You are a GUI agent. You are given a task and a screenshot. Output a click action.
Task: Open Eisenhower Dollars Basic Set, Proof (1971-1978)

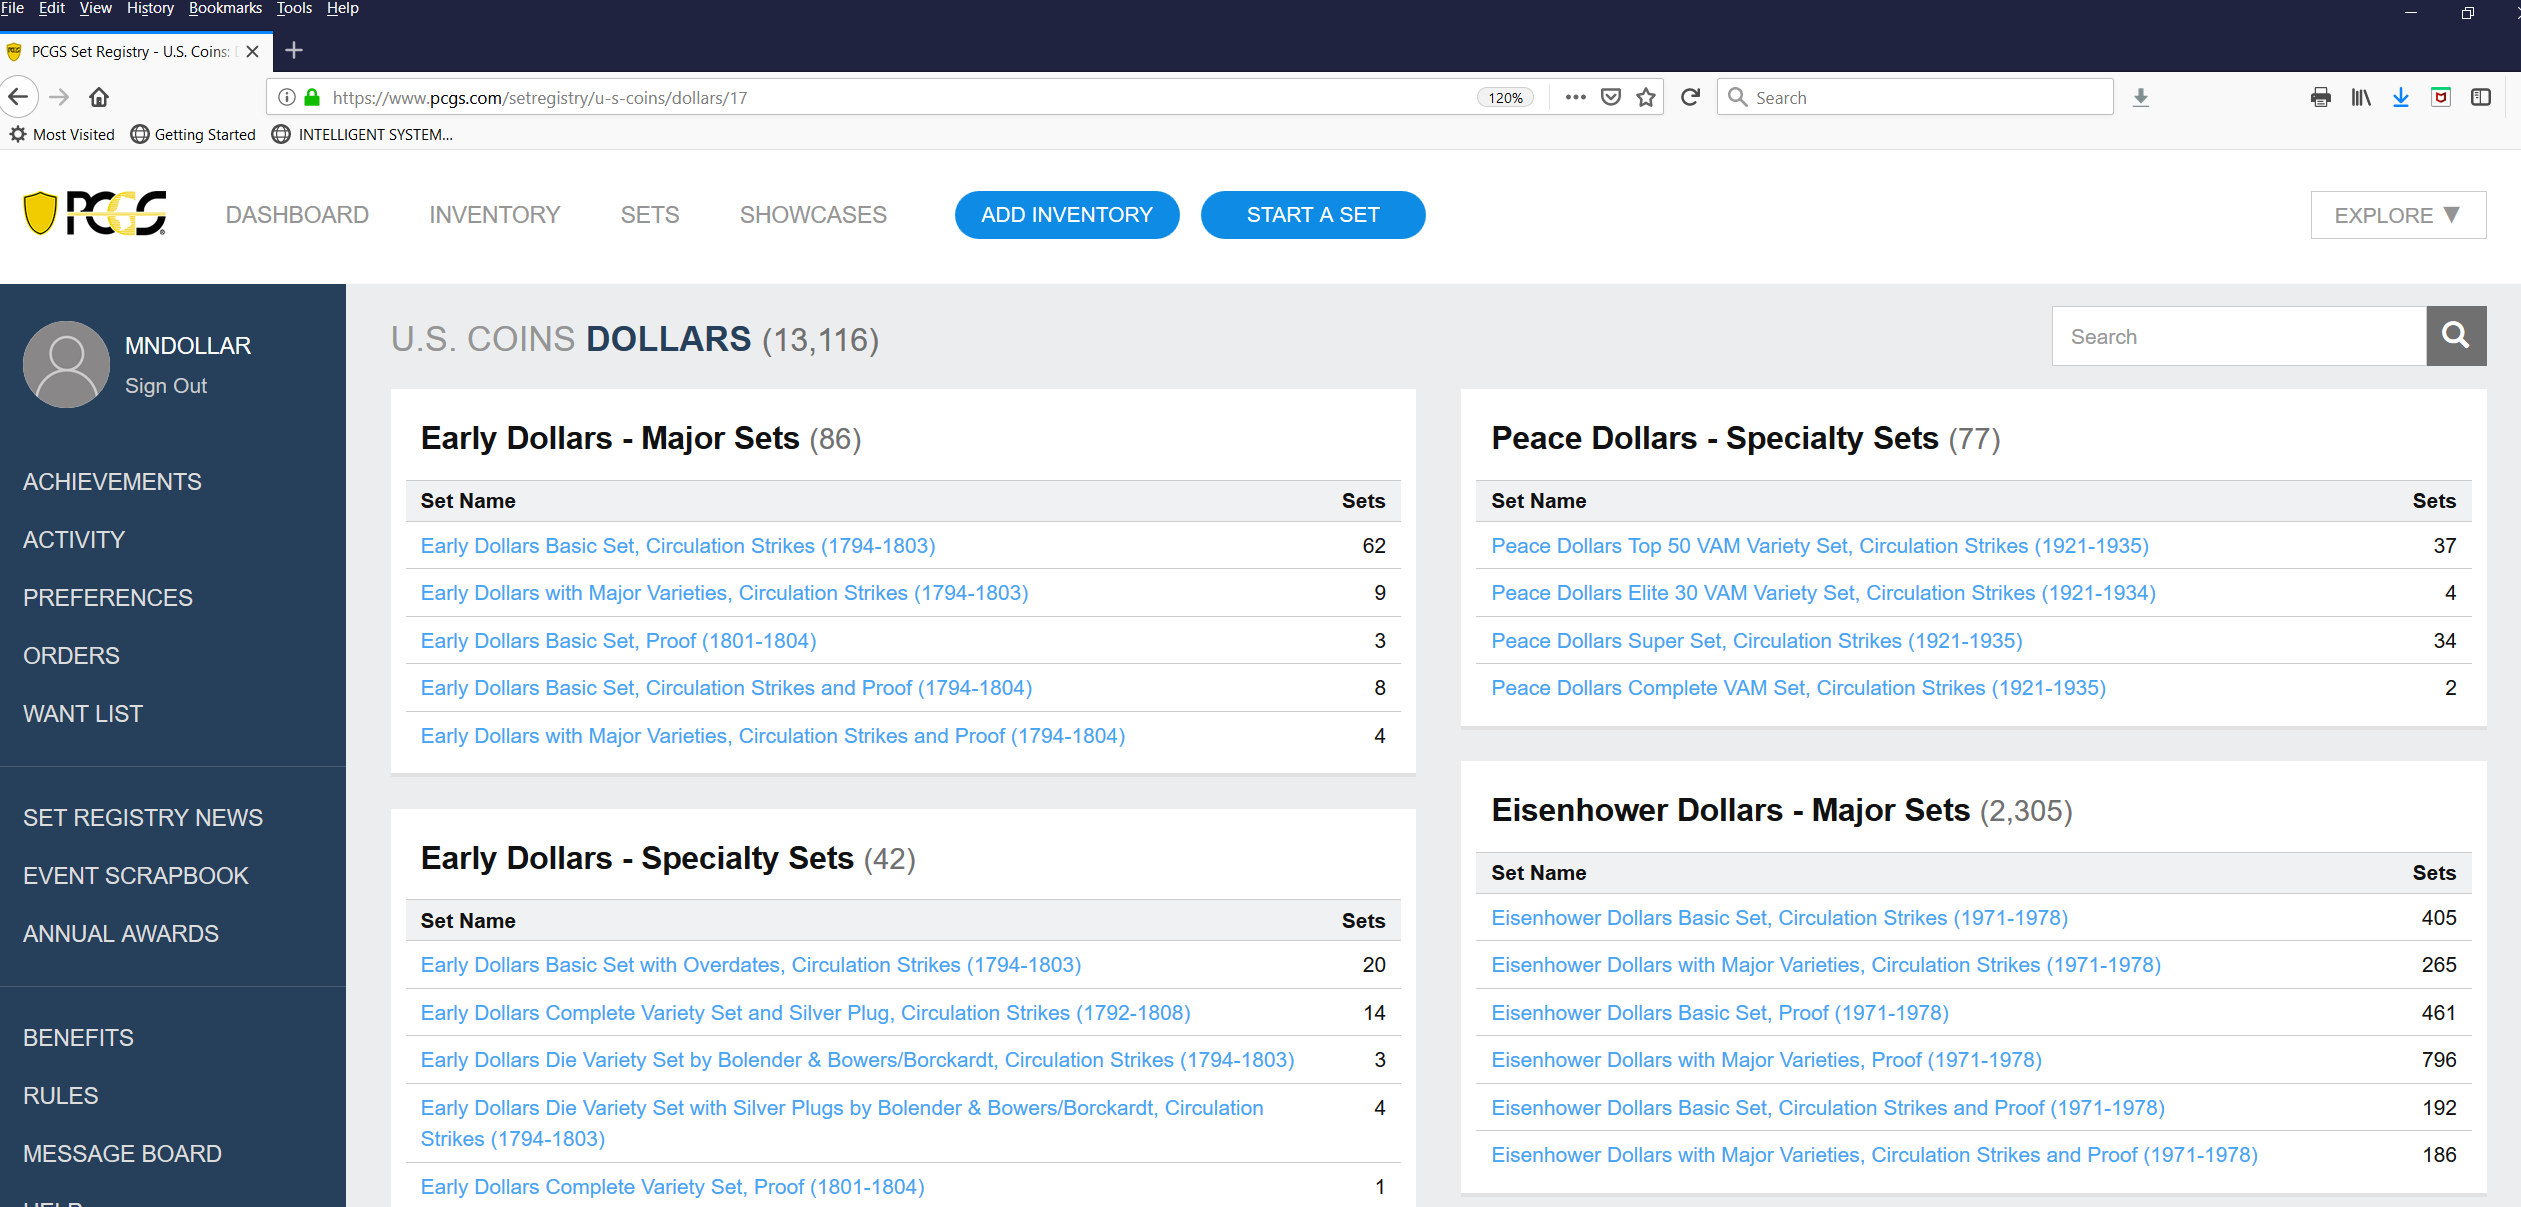pos(1720,1013)
